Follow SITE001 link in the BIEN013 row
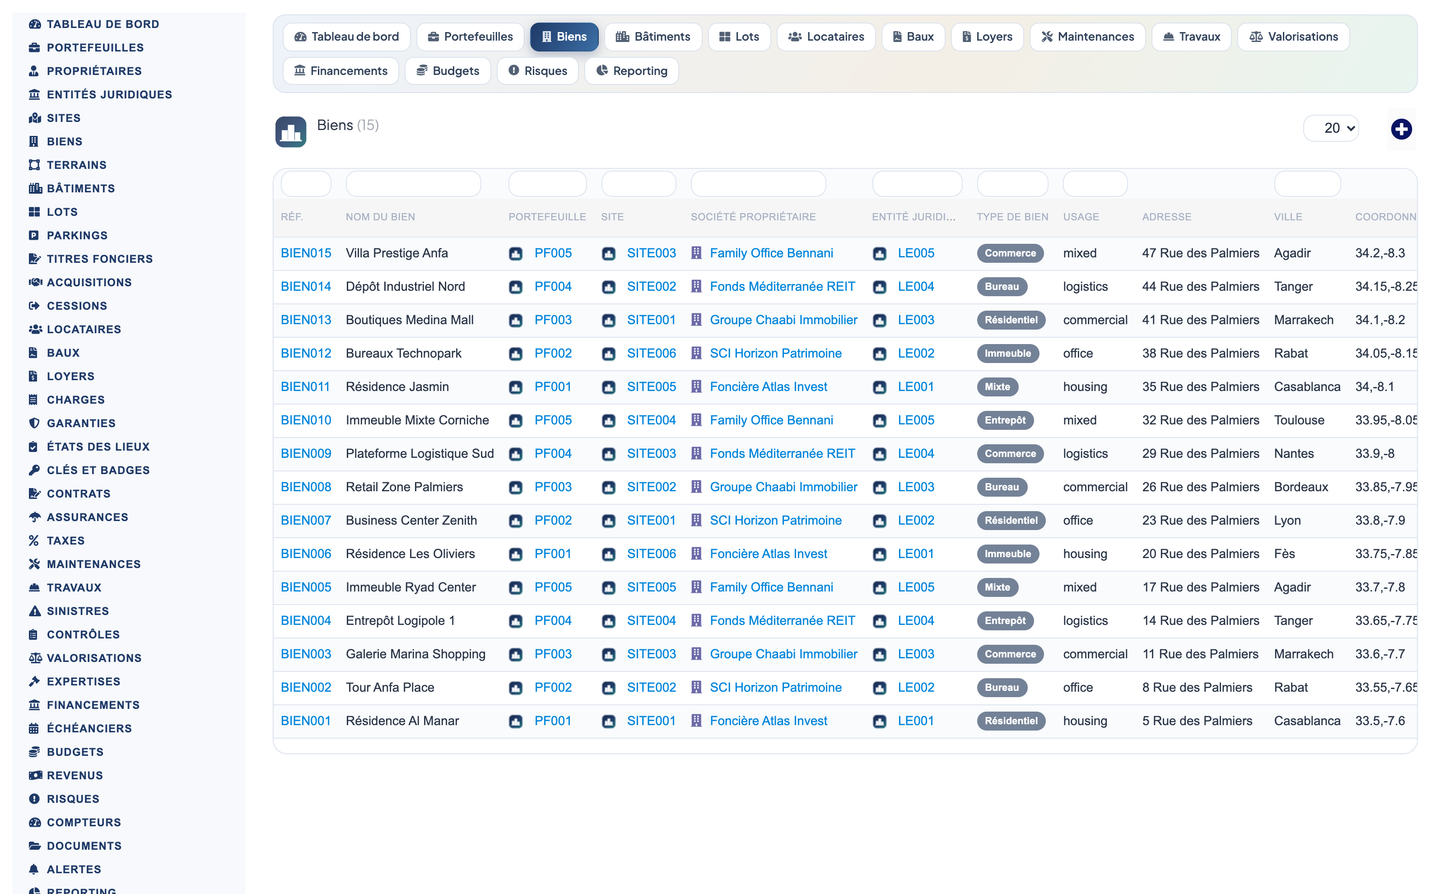Image resolution: width=1445 pixels, height=894 pixels. [651, 321]
